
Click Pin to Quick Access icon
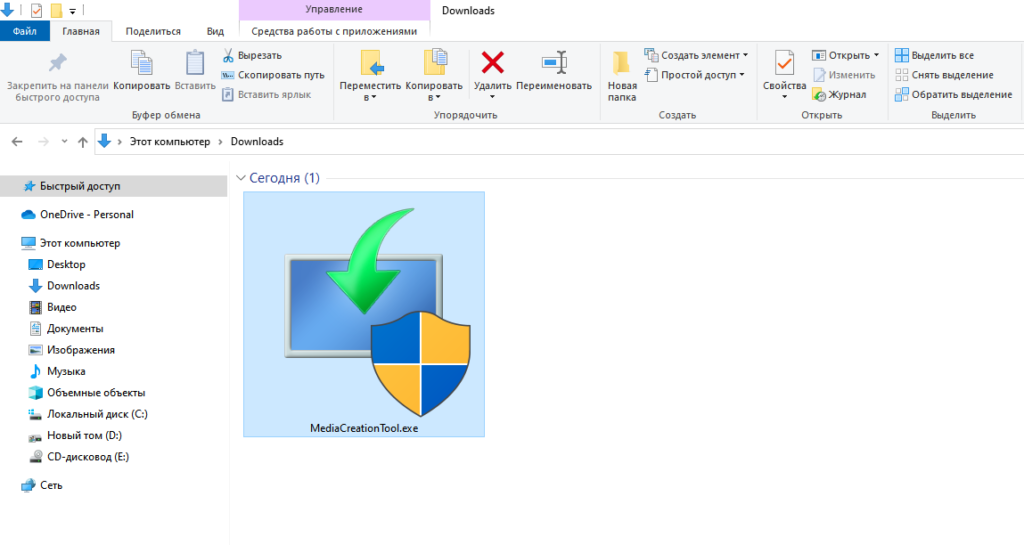56,63
